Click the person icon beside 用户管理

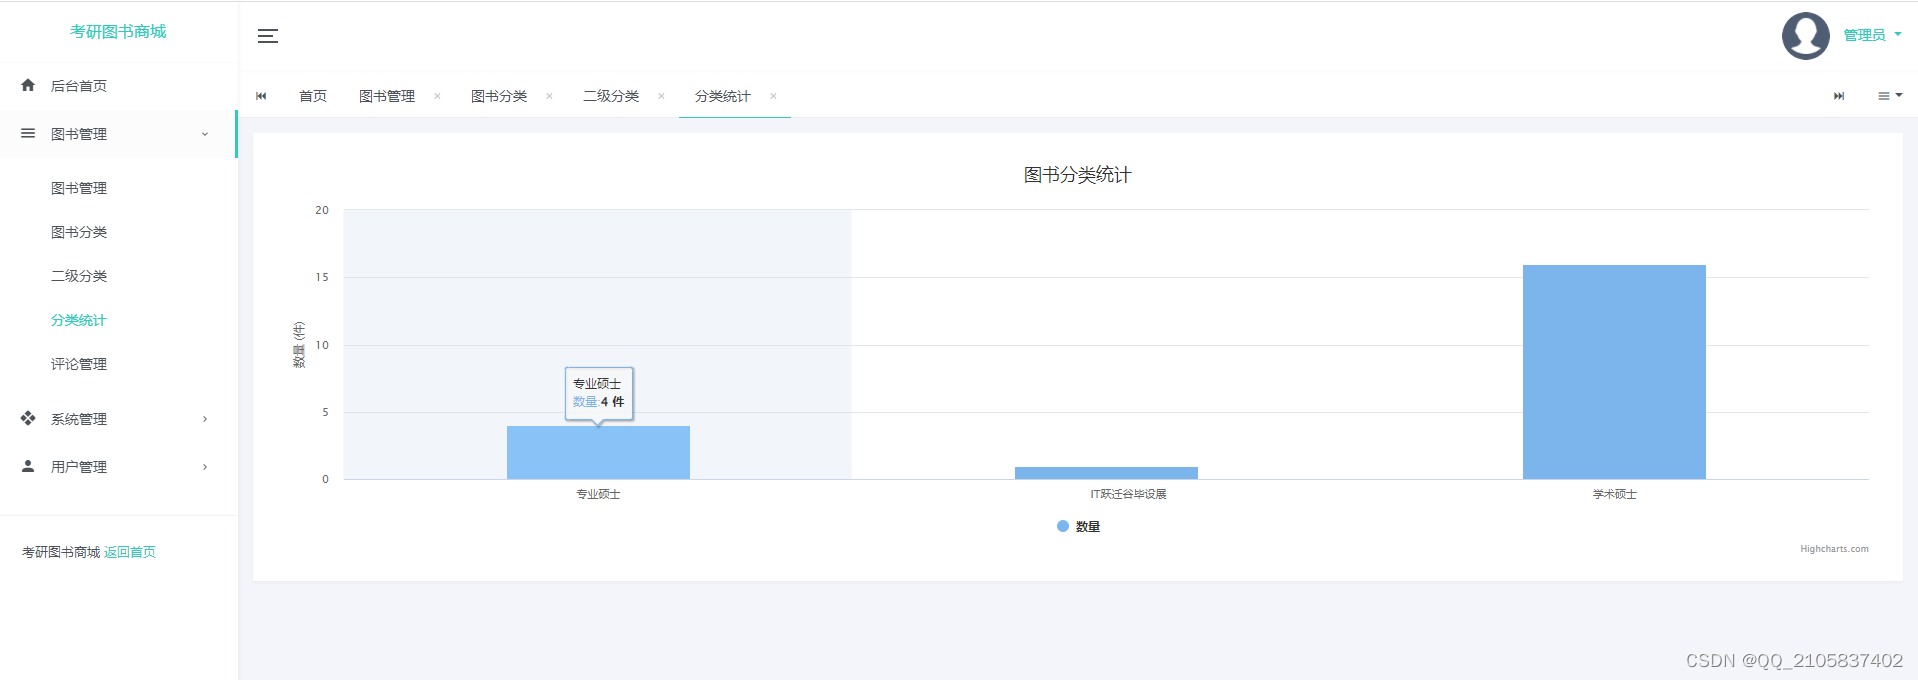(x=28, y=466)
